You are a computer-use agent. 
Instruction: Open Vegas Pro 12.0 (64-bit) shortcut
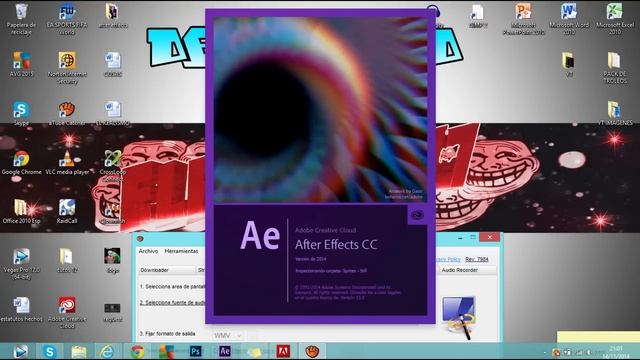click(x=21, y=264)
